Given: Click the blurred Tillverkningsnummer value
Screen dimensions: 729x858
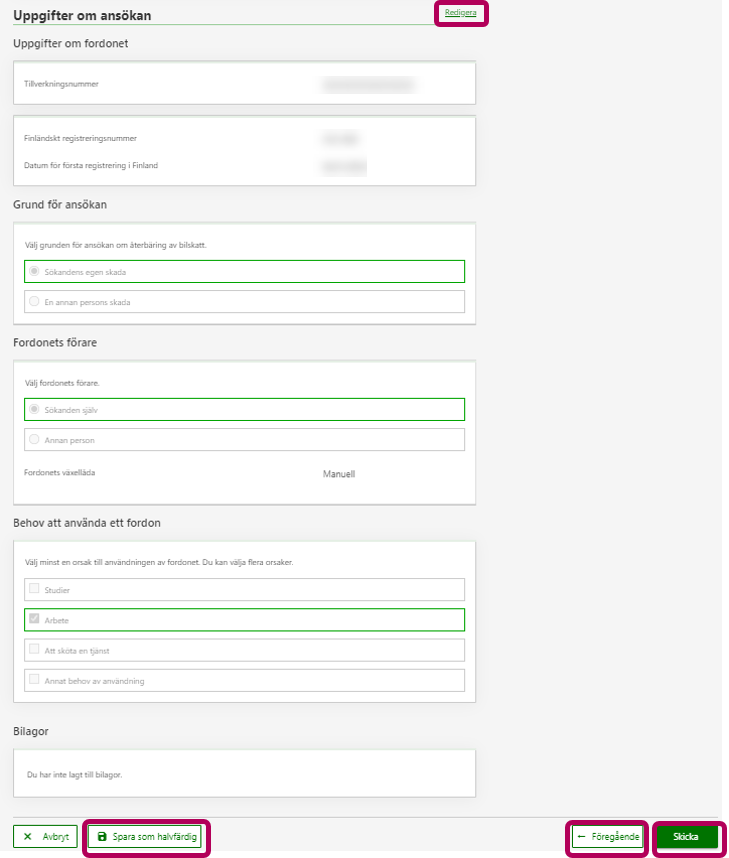Looking at the screenshot, I should 367,84.
